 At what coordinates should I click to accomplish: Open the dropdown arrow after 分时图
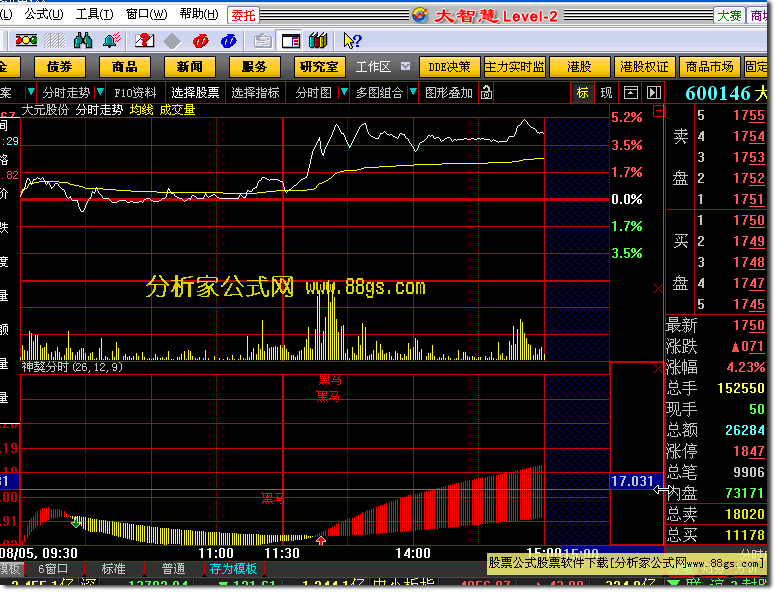tap(343, 92)
